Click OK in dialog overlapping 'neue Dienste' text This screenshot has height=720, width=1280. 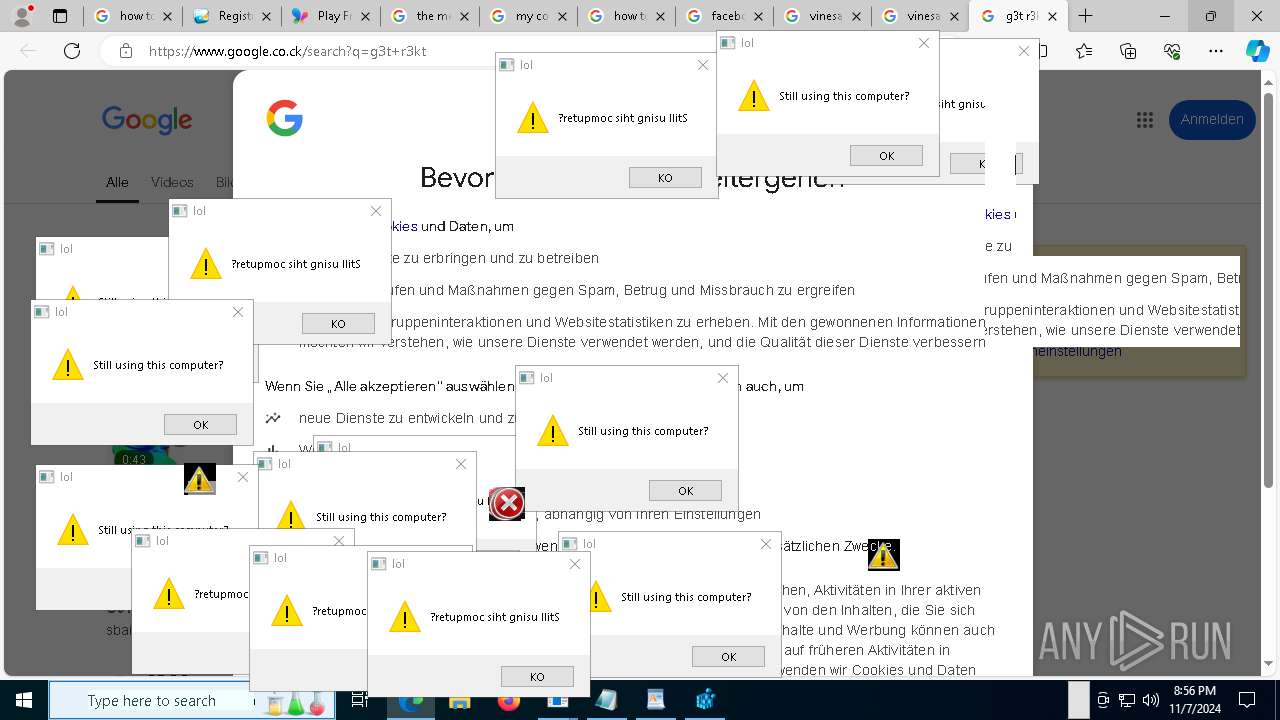685,490
